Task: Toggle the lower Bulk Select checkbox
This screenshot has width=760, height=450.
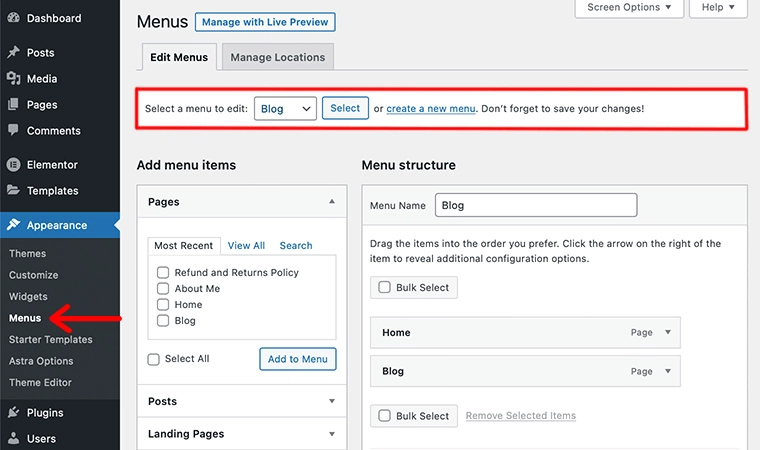Action: click(x=384, y=416)
